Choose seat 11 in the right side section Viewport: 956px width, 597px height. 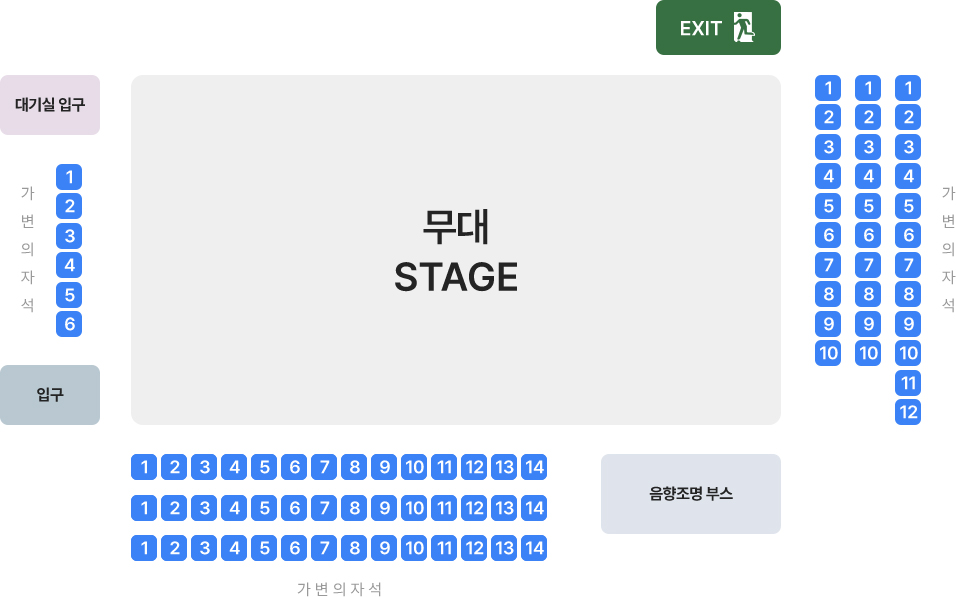pos(908,383)
